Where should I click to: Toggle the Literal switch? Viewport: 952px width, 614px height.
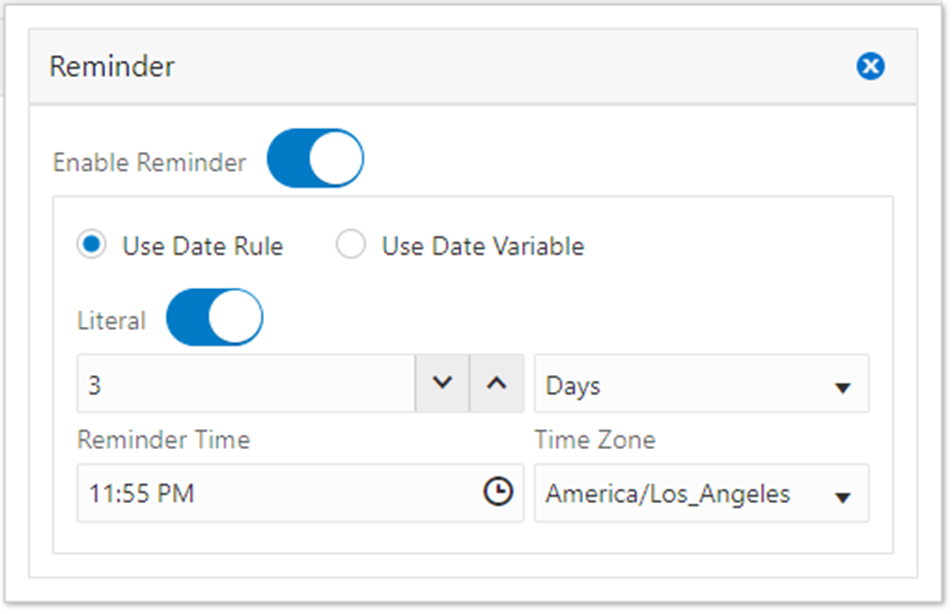coord(214,317)
